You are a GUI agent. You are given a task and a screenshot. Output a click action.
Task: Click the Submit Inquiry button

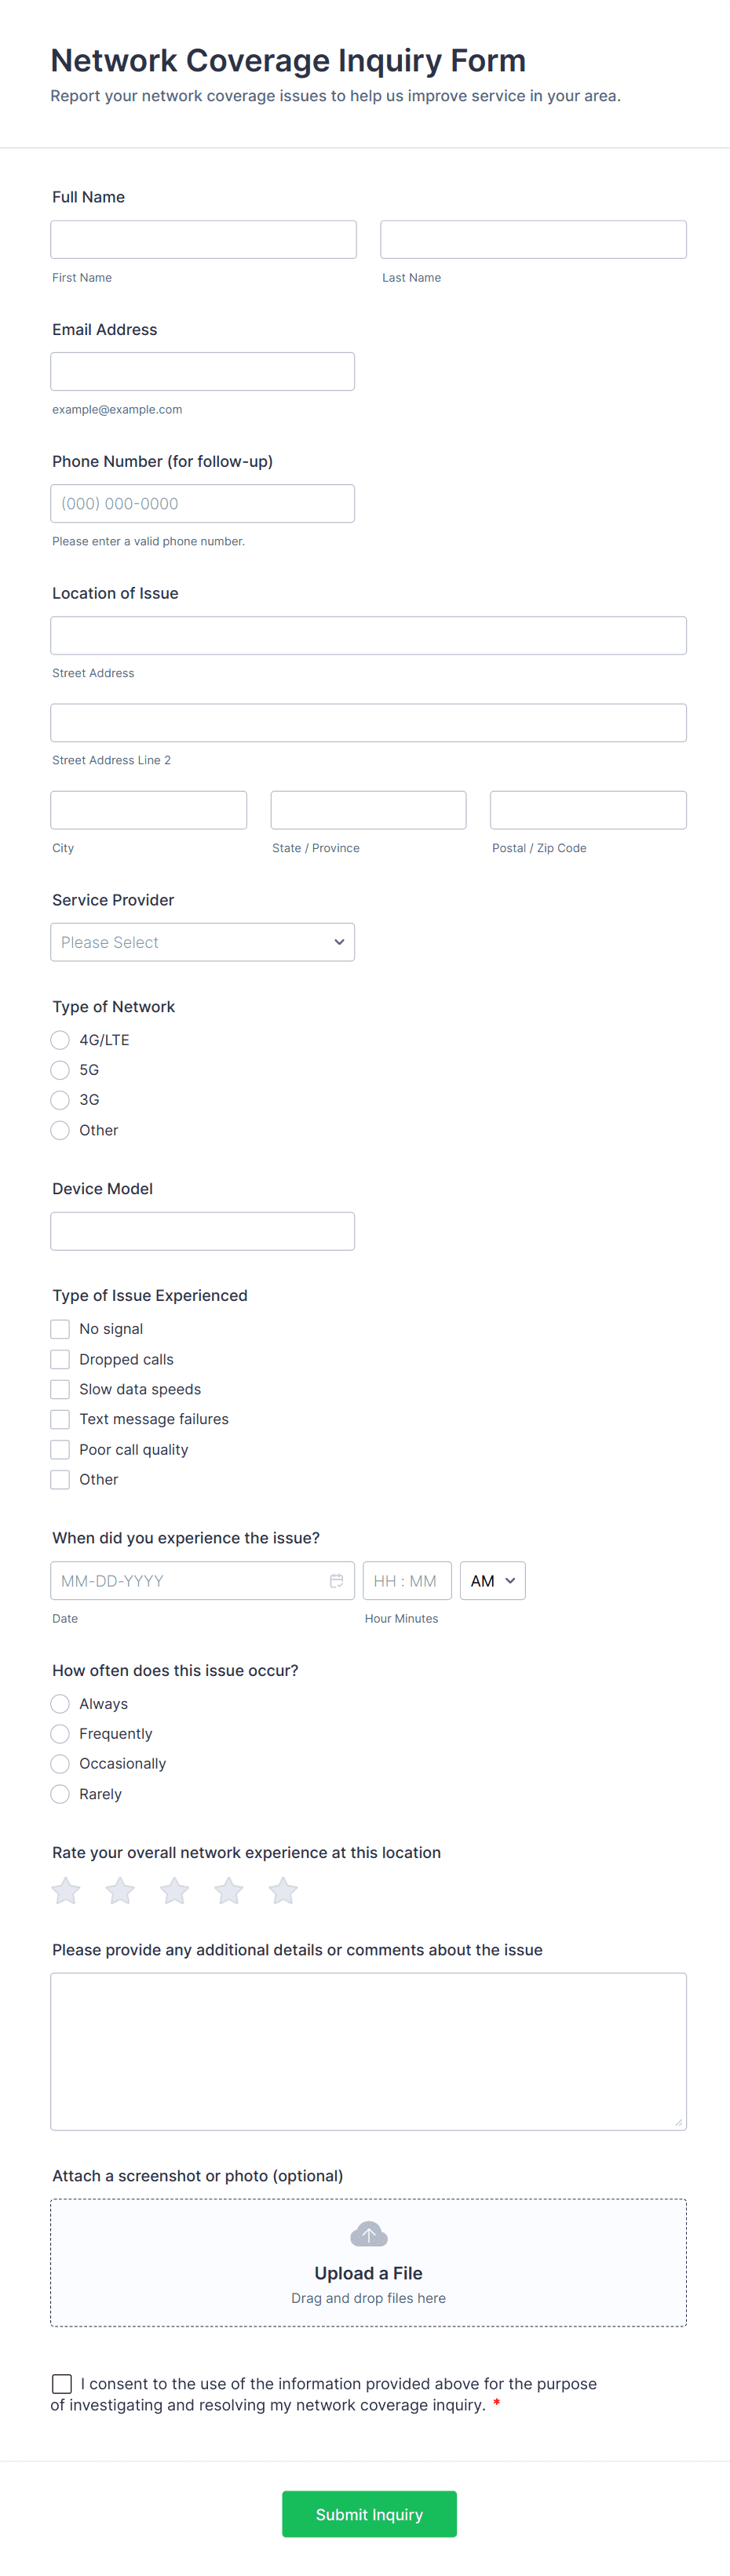(x=369, y=2513)
